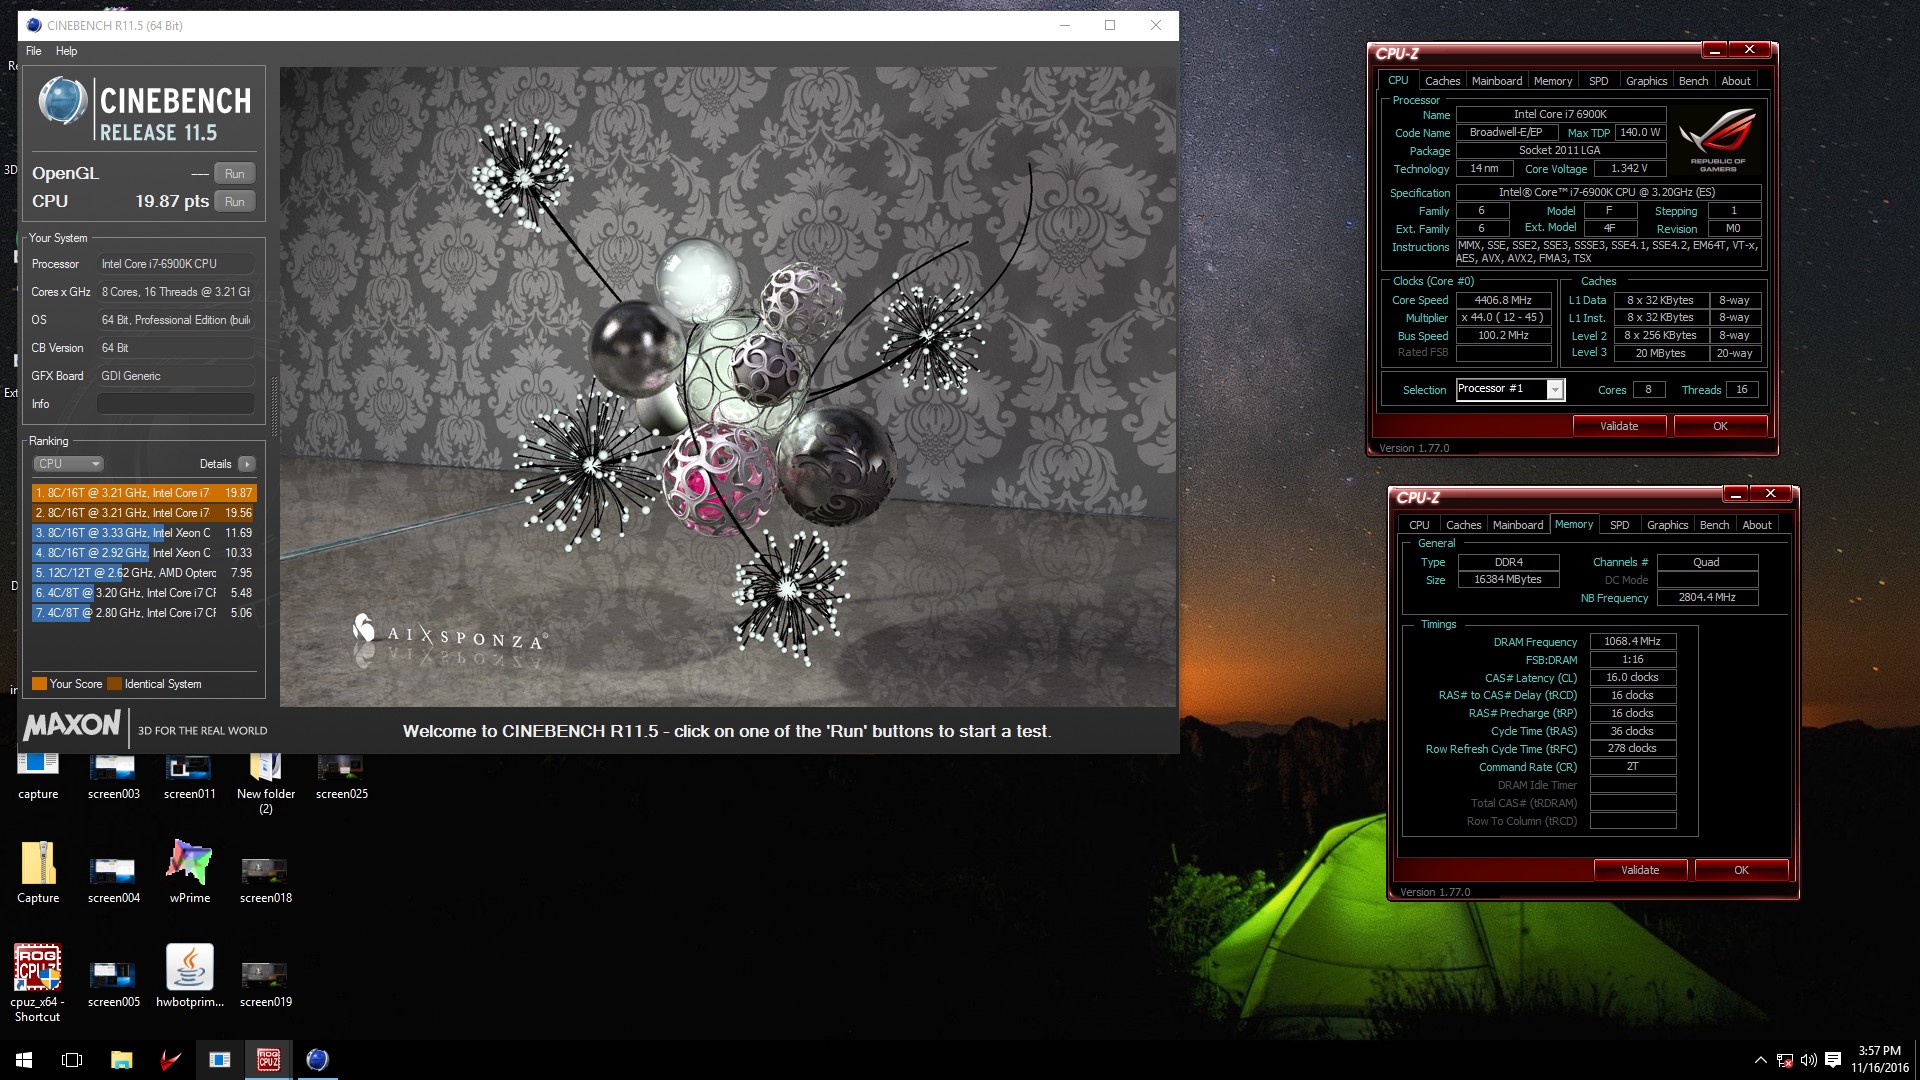Click the Republic of Gamers logo
Screen dimensions: 1920x1080
[x=1718, y=140]
